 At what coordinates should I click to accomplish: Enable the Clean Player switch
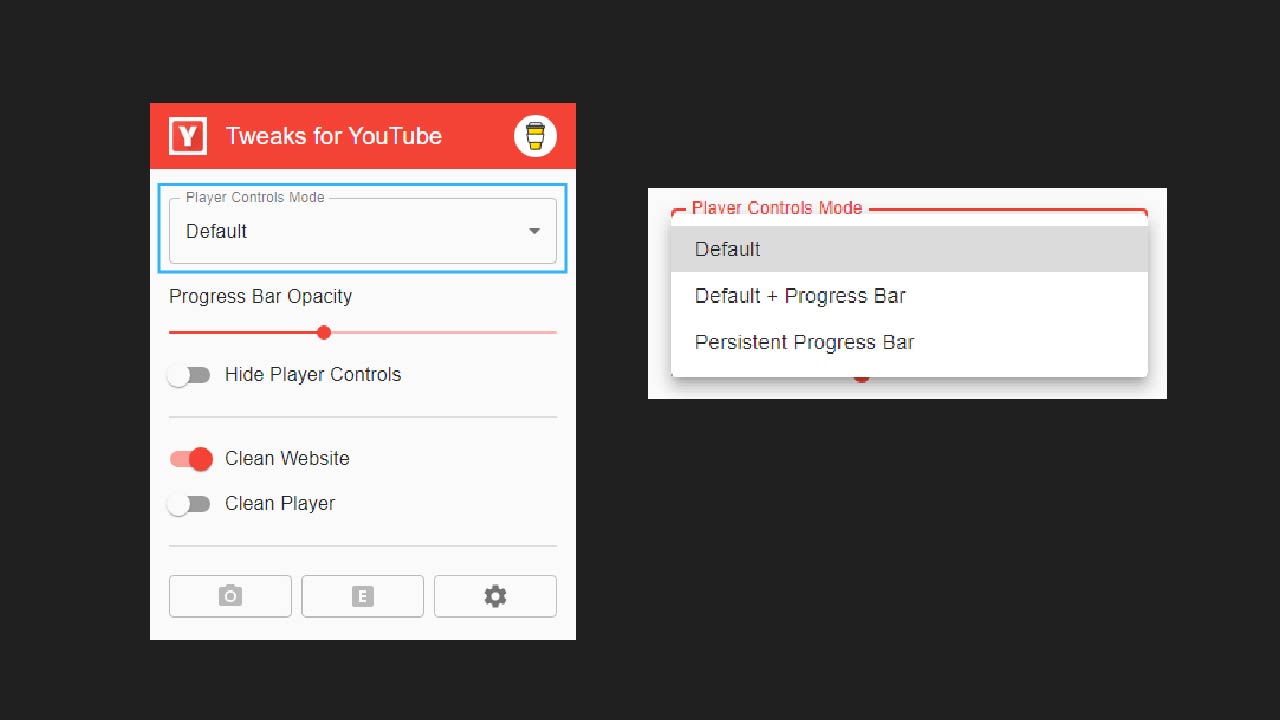[189, 504]
